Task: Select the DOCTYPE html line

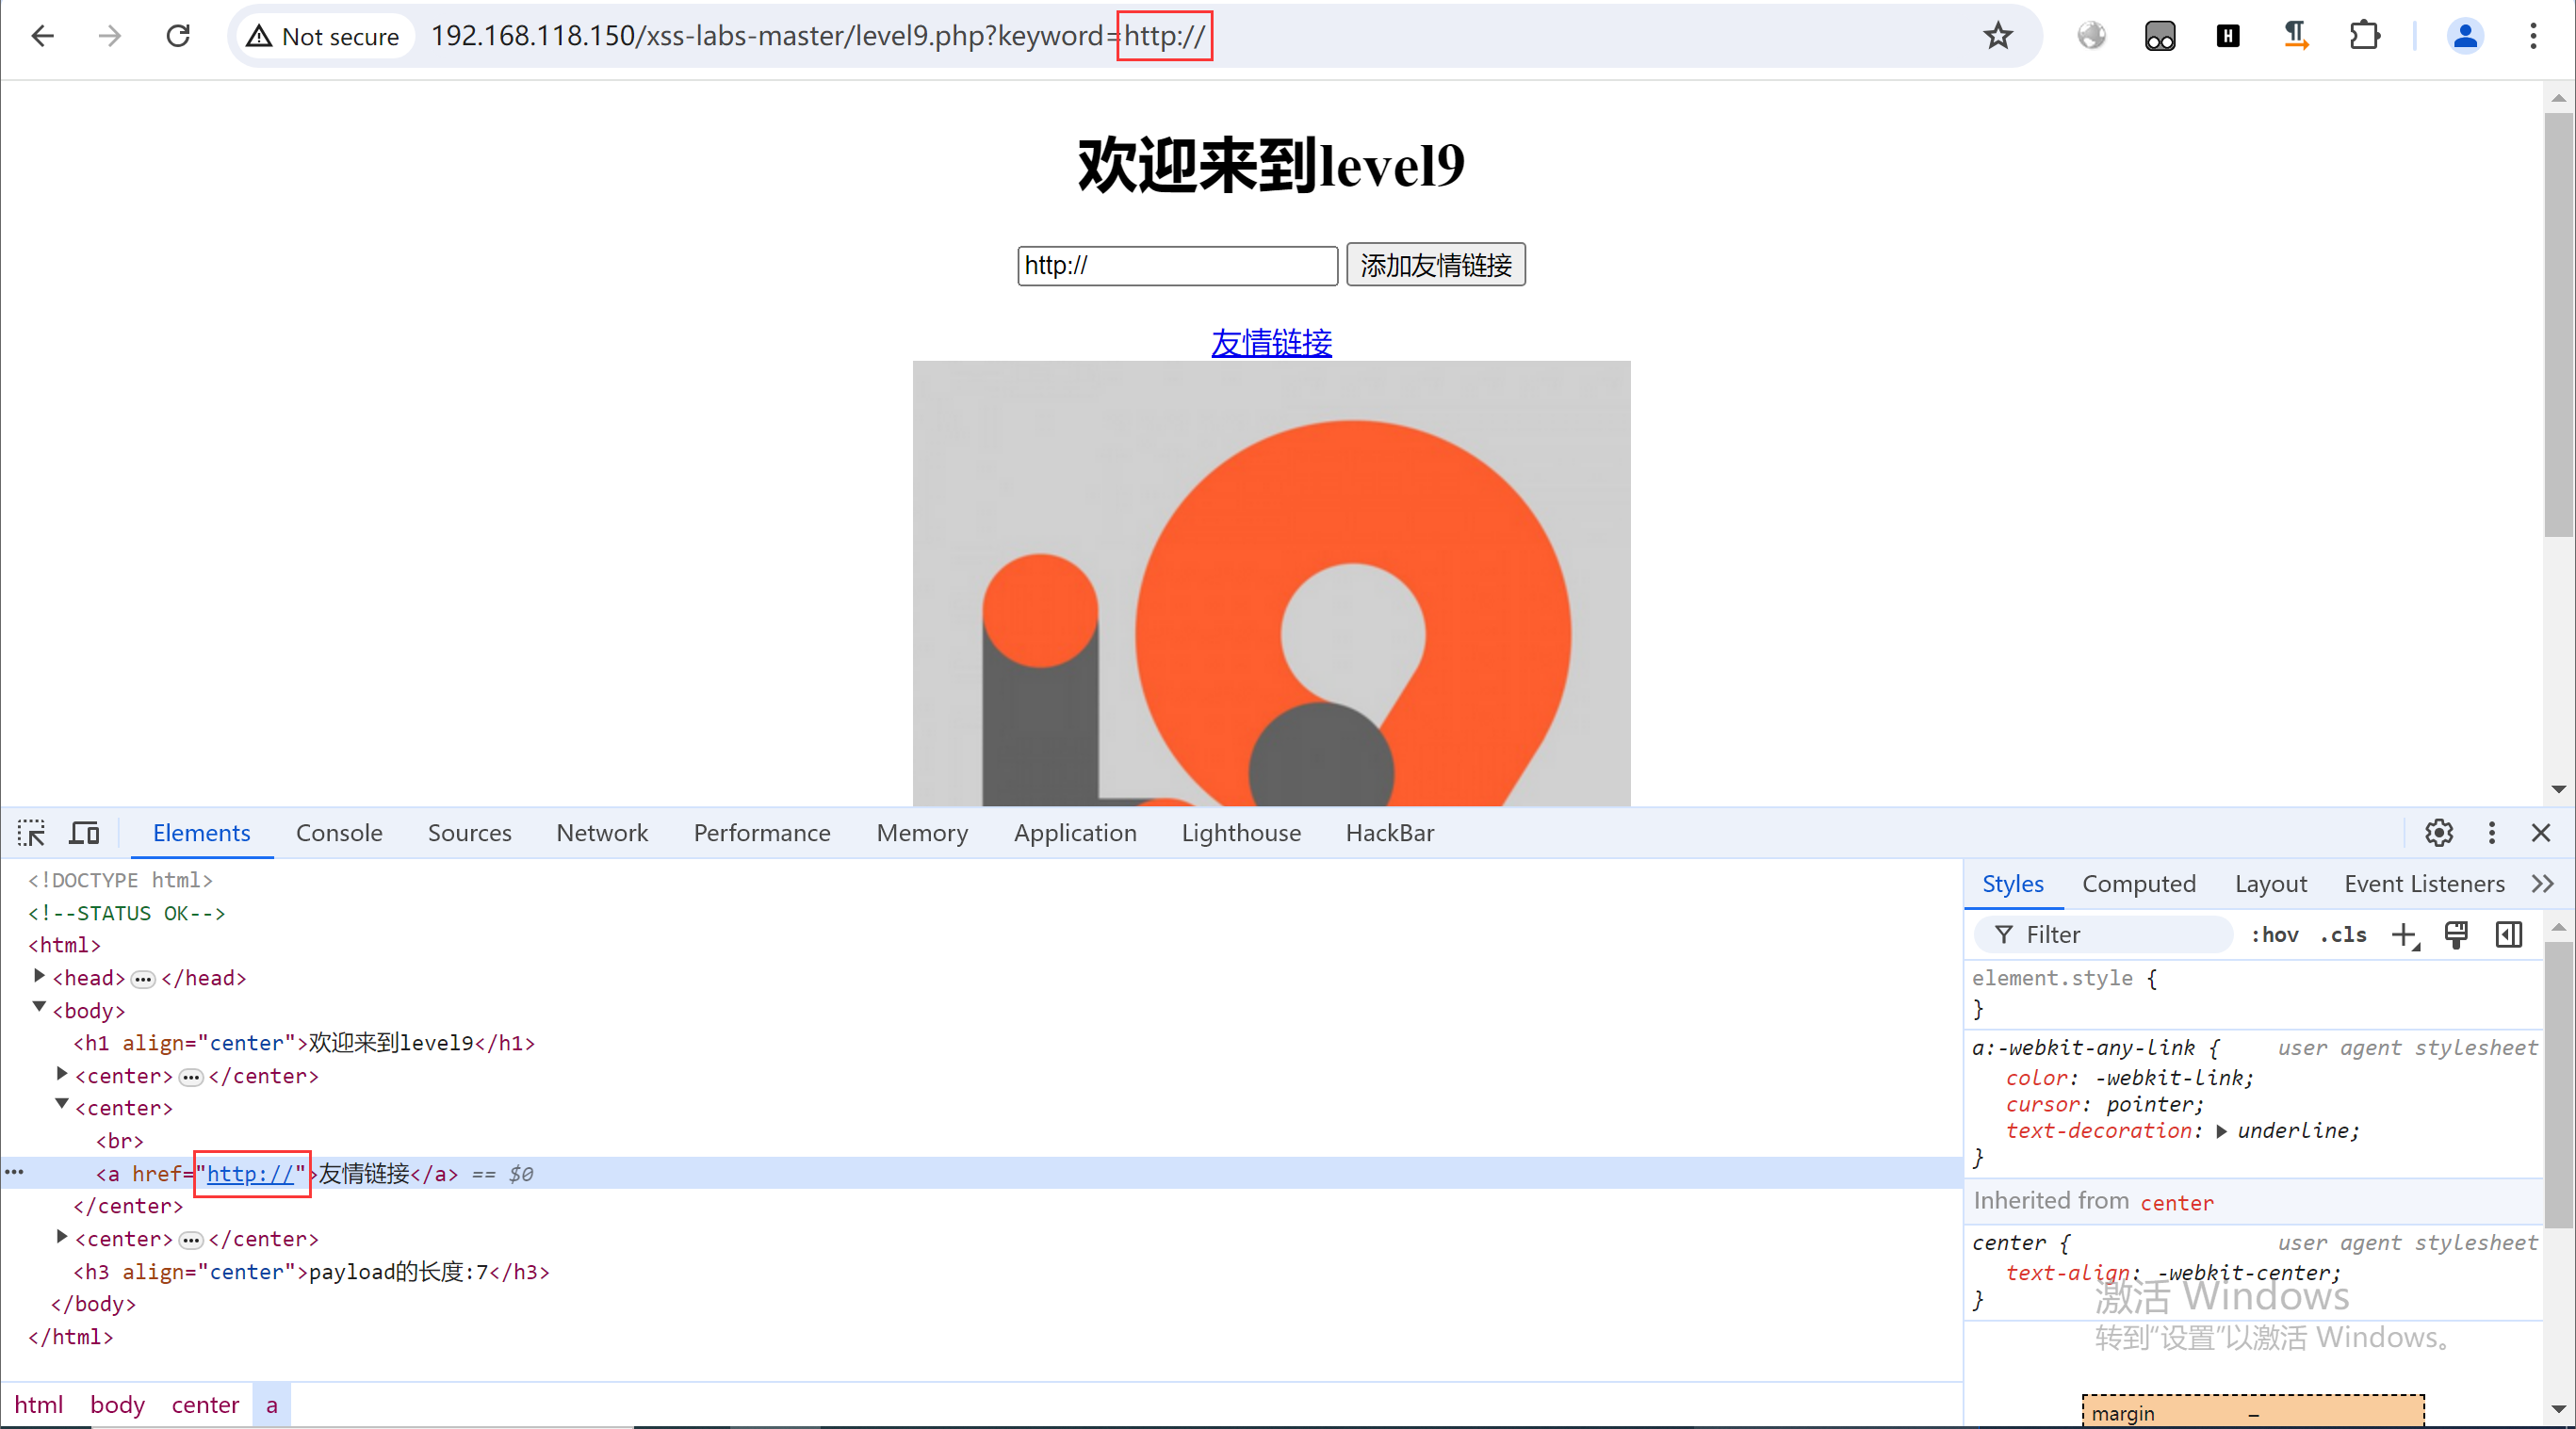Action: (120, 880)
